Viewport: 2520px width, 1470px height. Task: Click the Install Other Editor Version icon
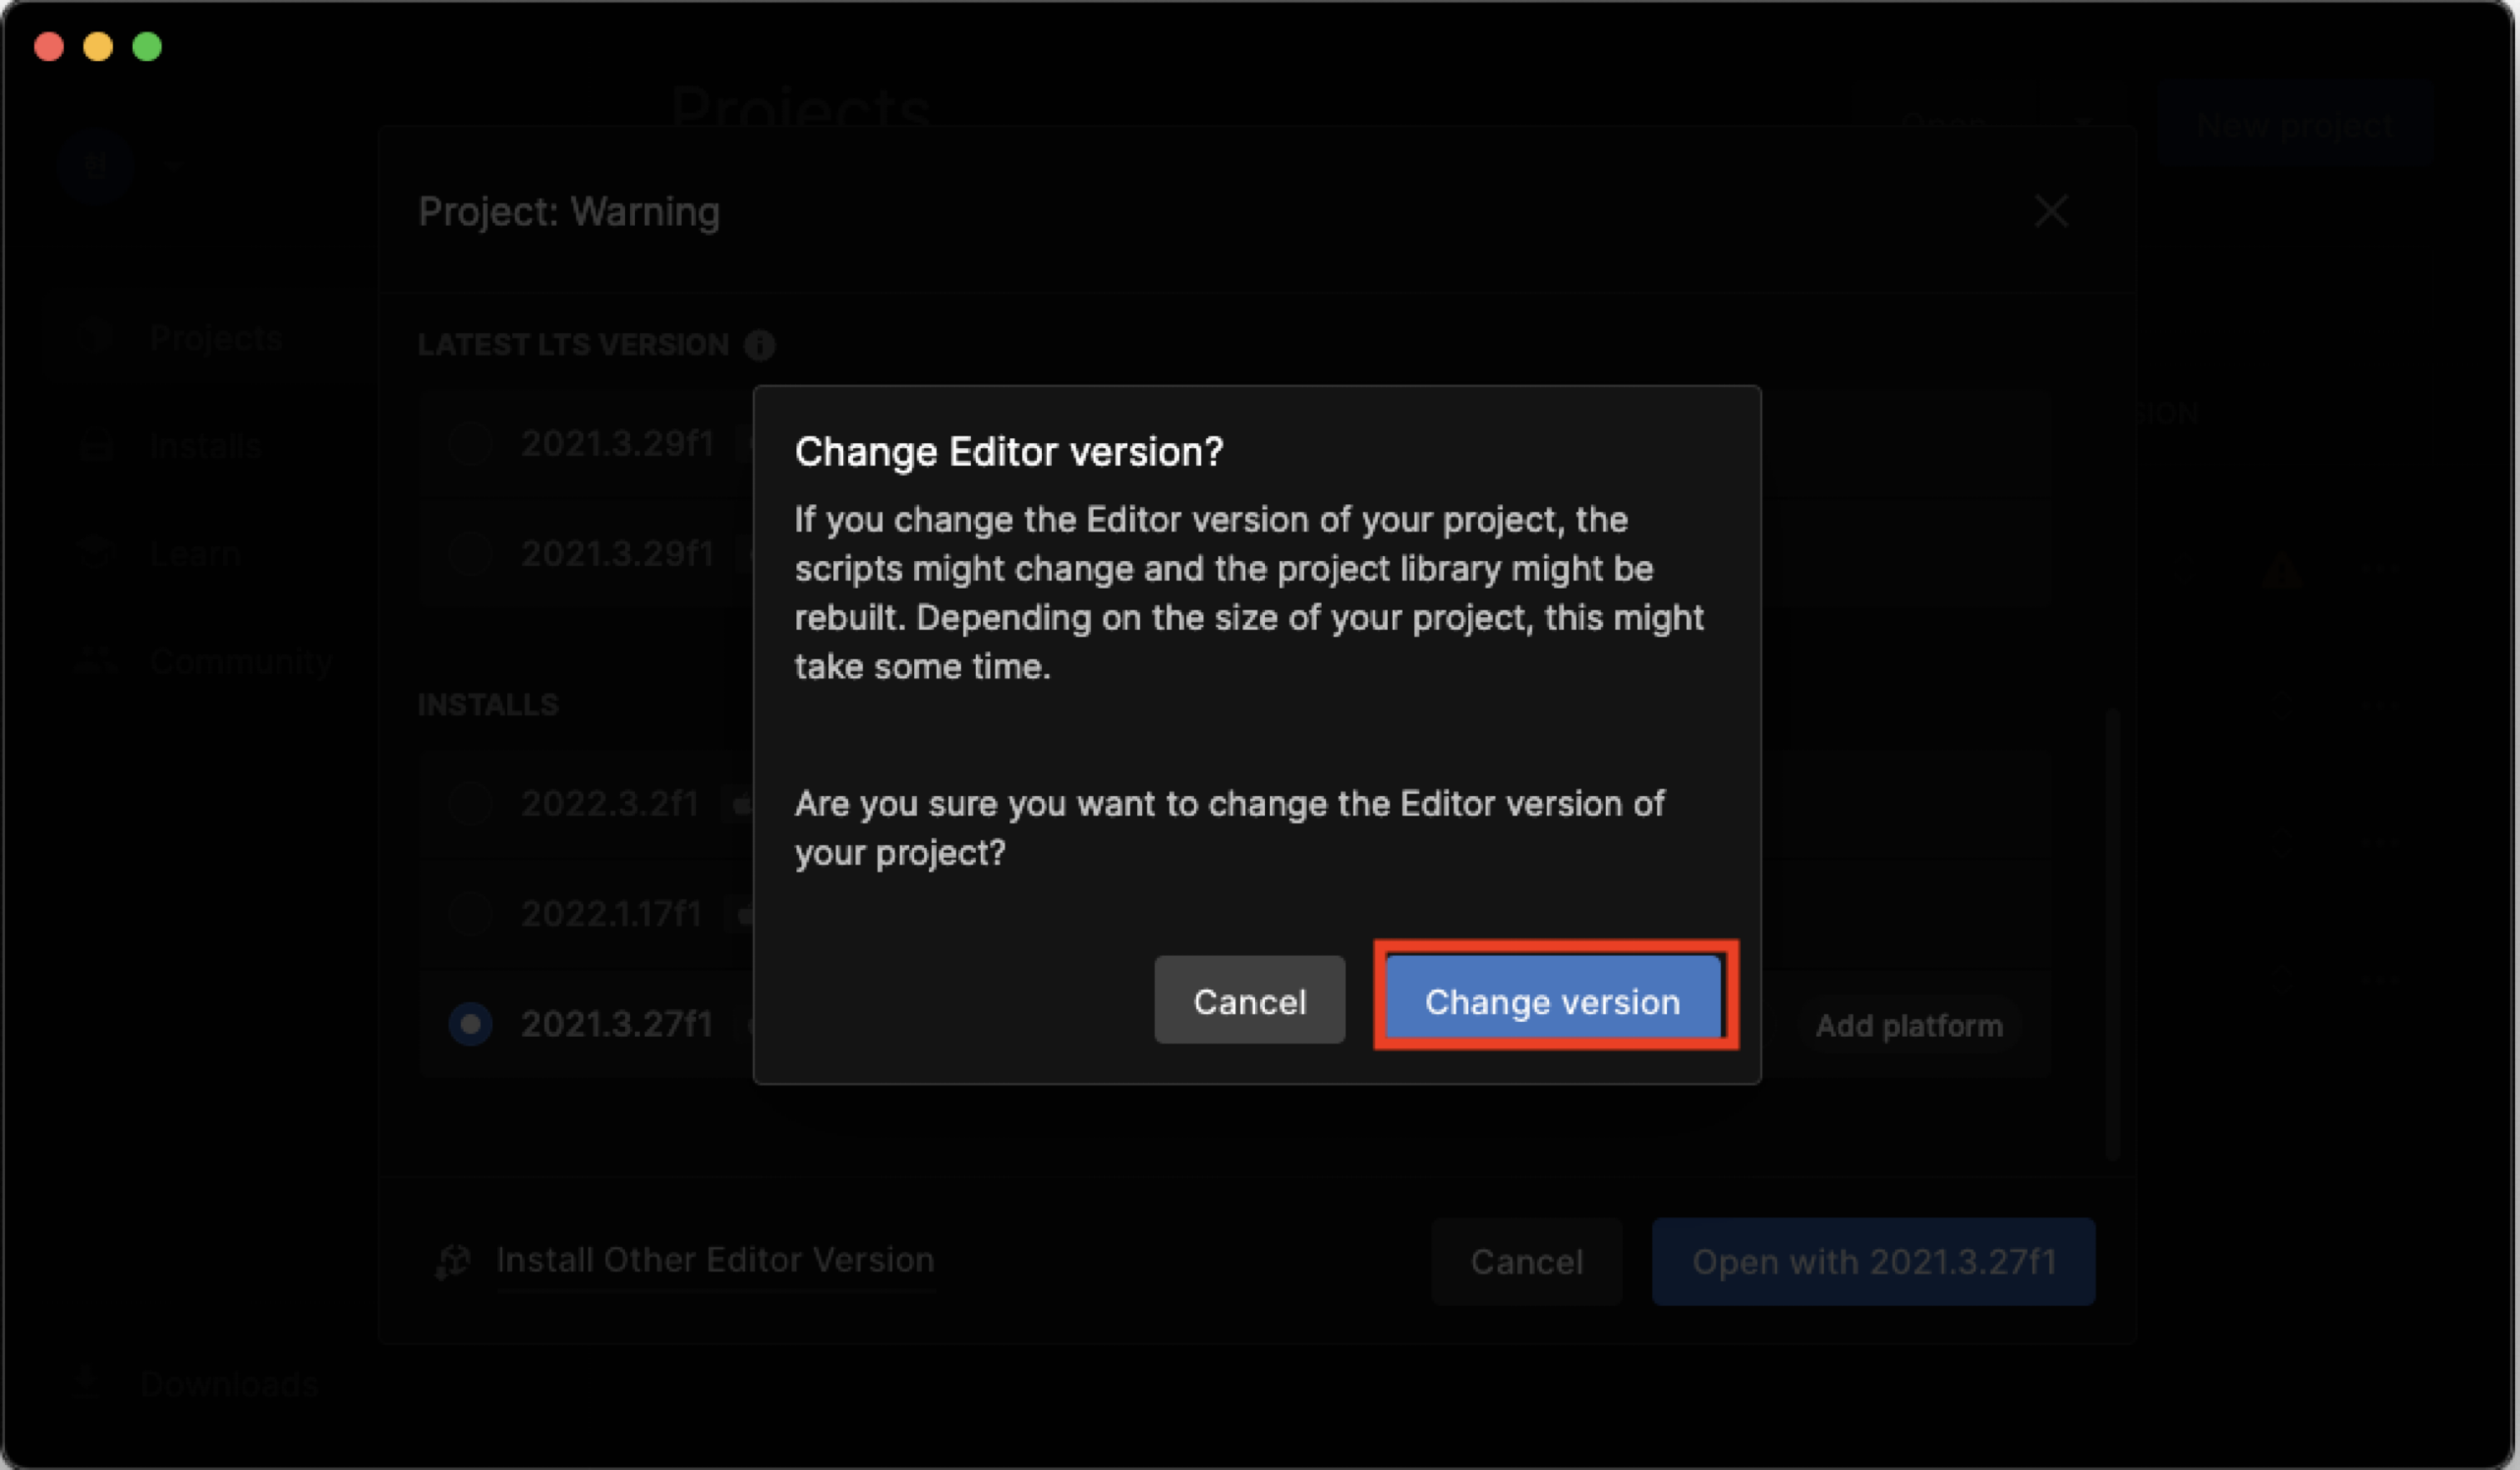coord(453,1261)
